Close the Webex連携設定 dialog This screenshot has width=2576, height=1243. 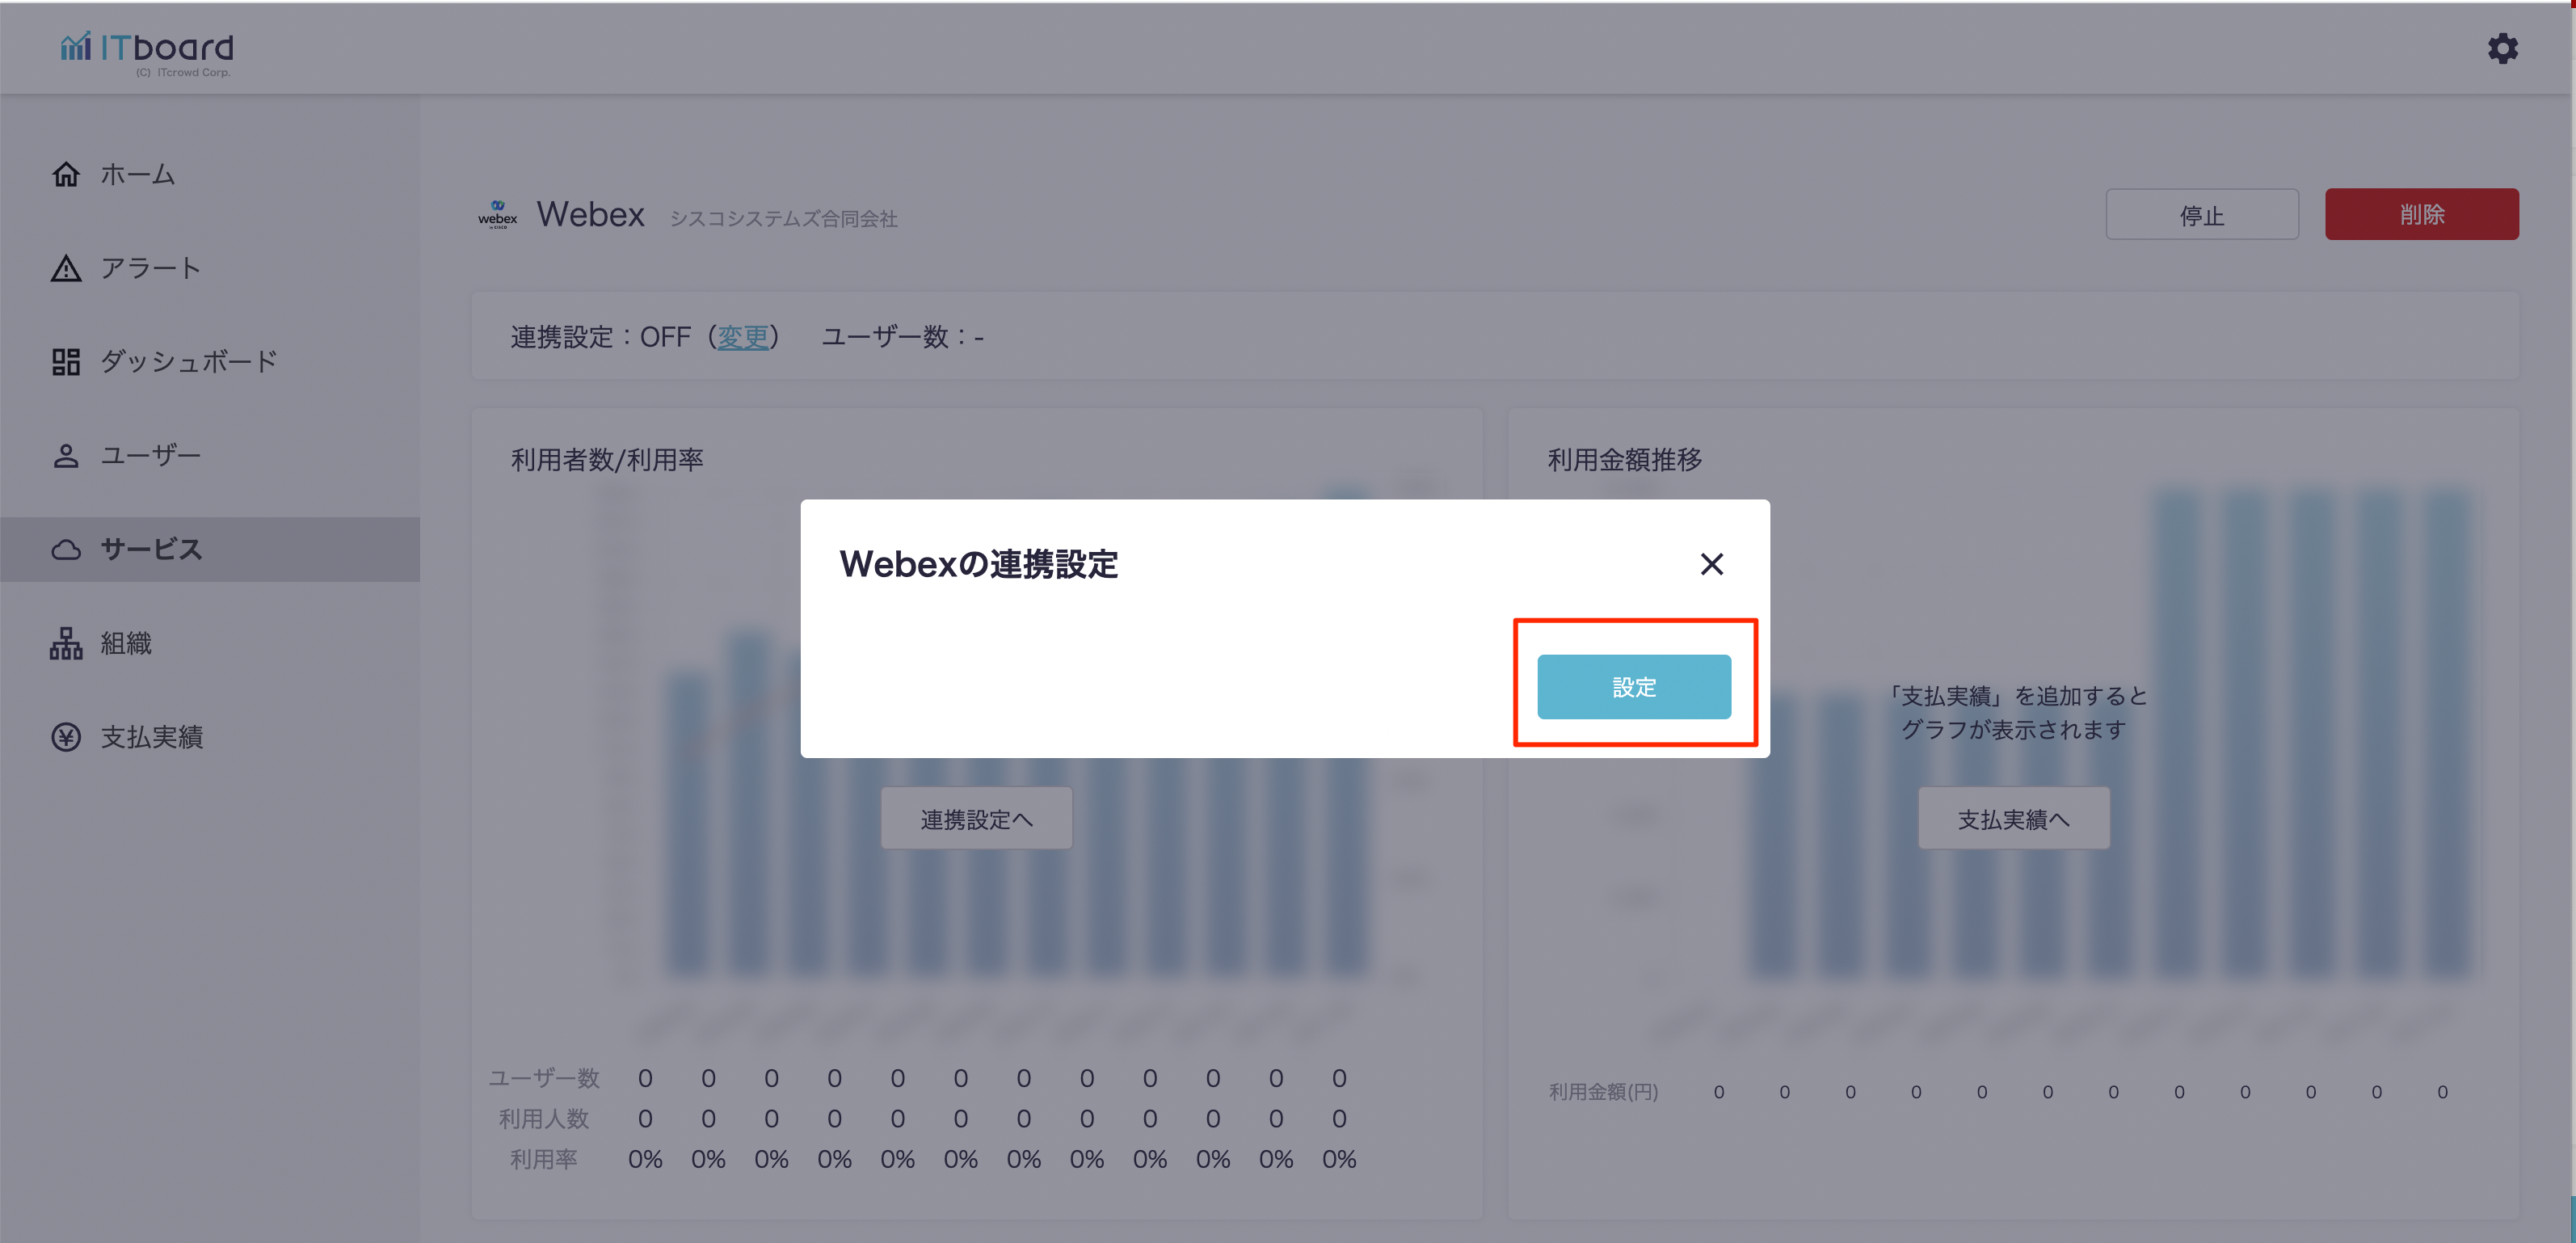tap(1711, 564)
